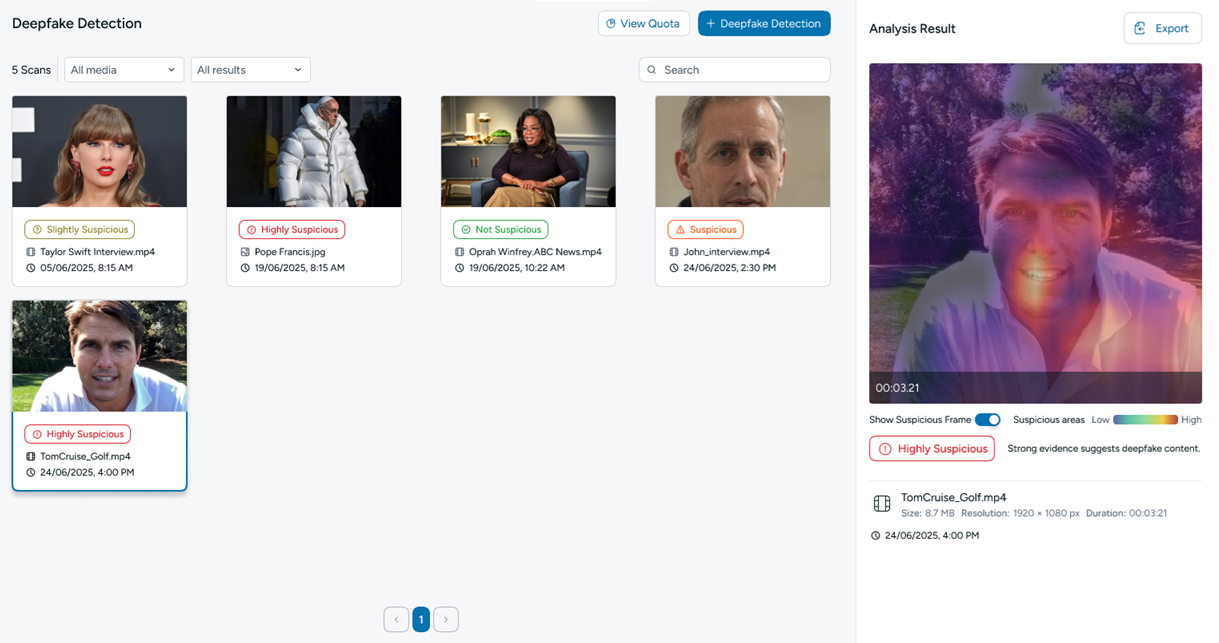This screenshot has width=1219, height=643.
Task: Open the Oprah Winfrey ABC News thumbnail
Action: coord(528,151)
